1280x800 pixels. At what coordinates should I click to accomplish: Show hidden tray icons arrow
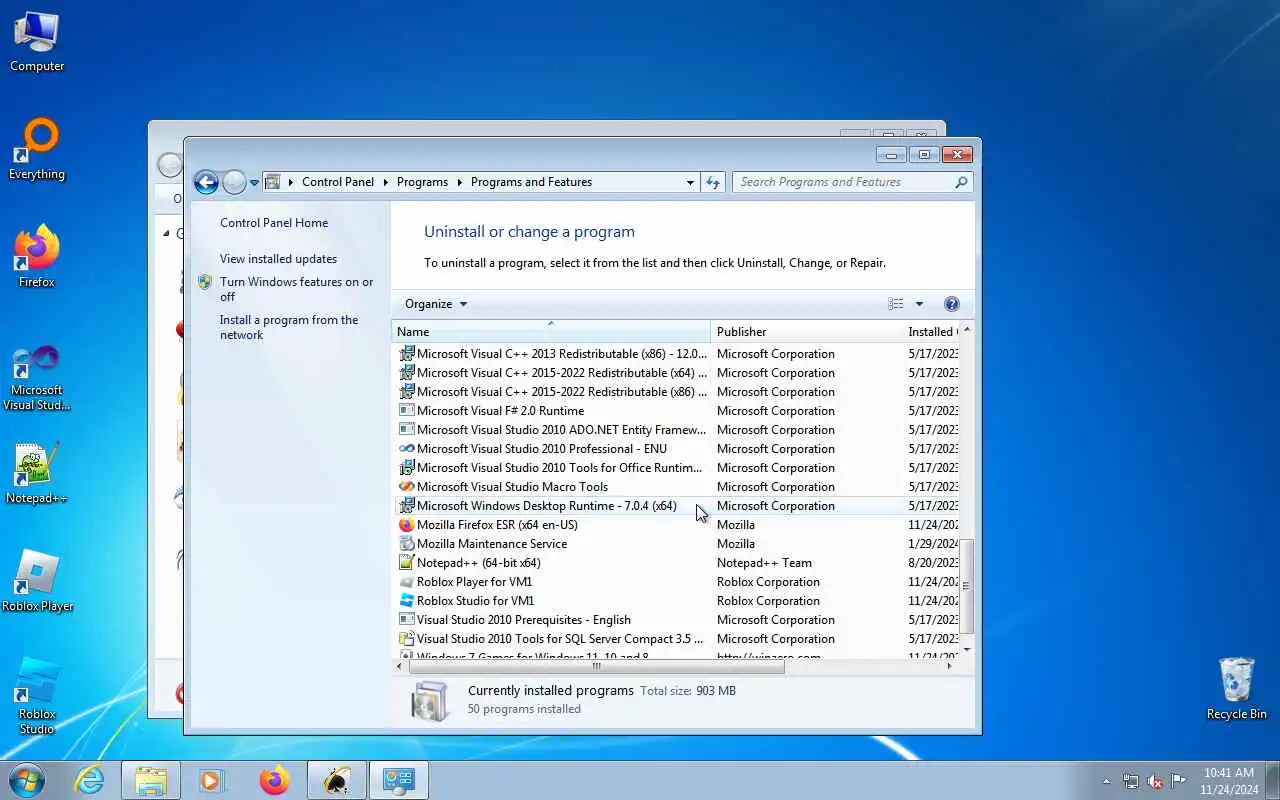[x=1106, y=781]
